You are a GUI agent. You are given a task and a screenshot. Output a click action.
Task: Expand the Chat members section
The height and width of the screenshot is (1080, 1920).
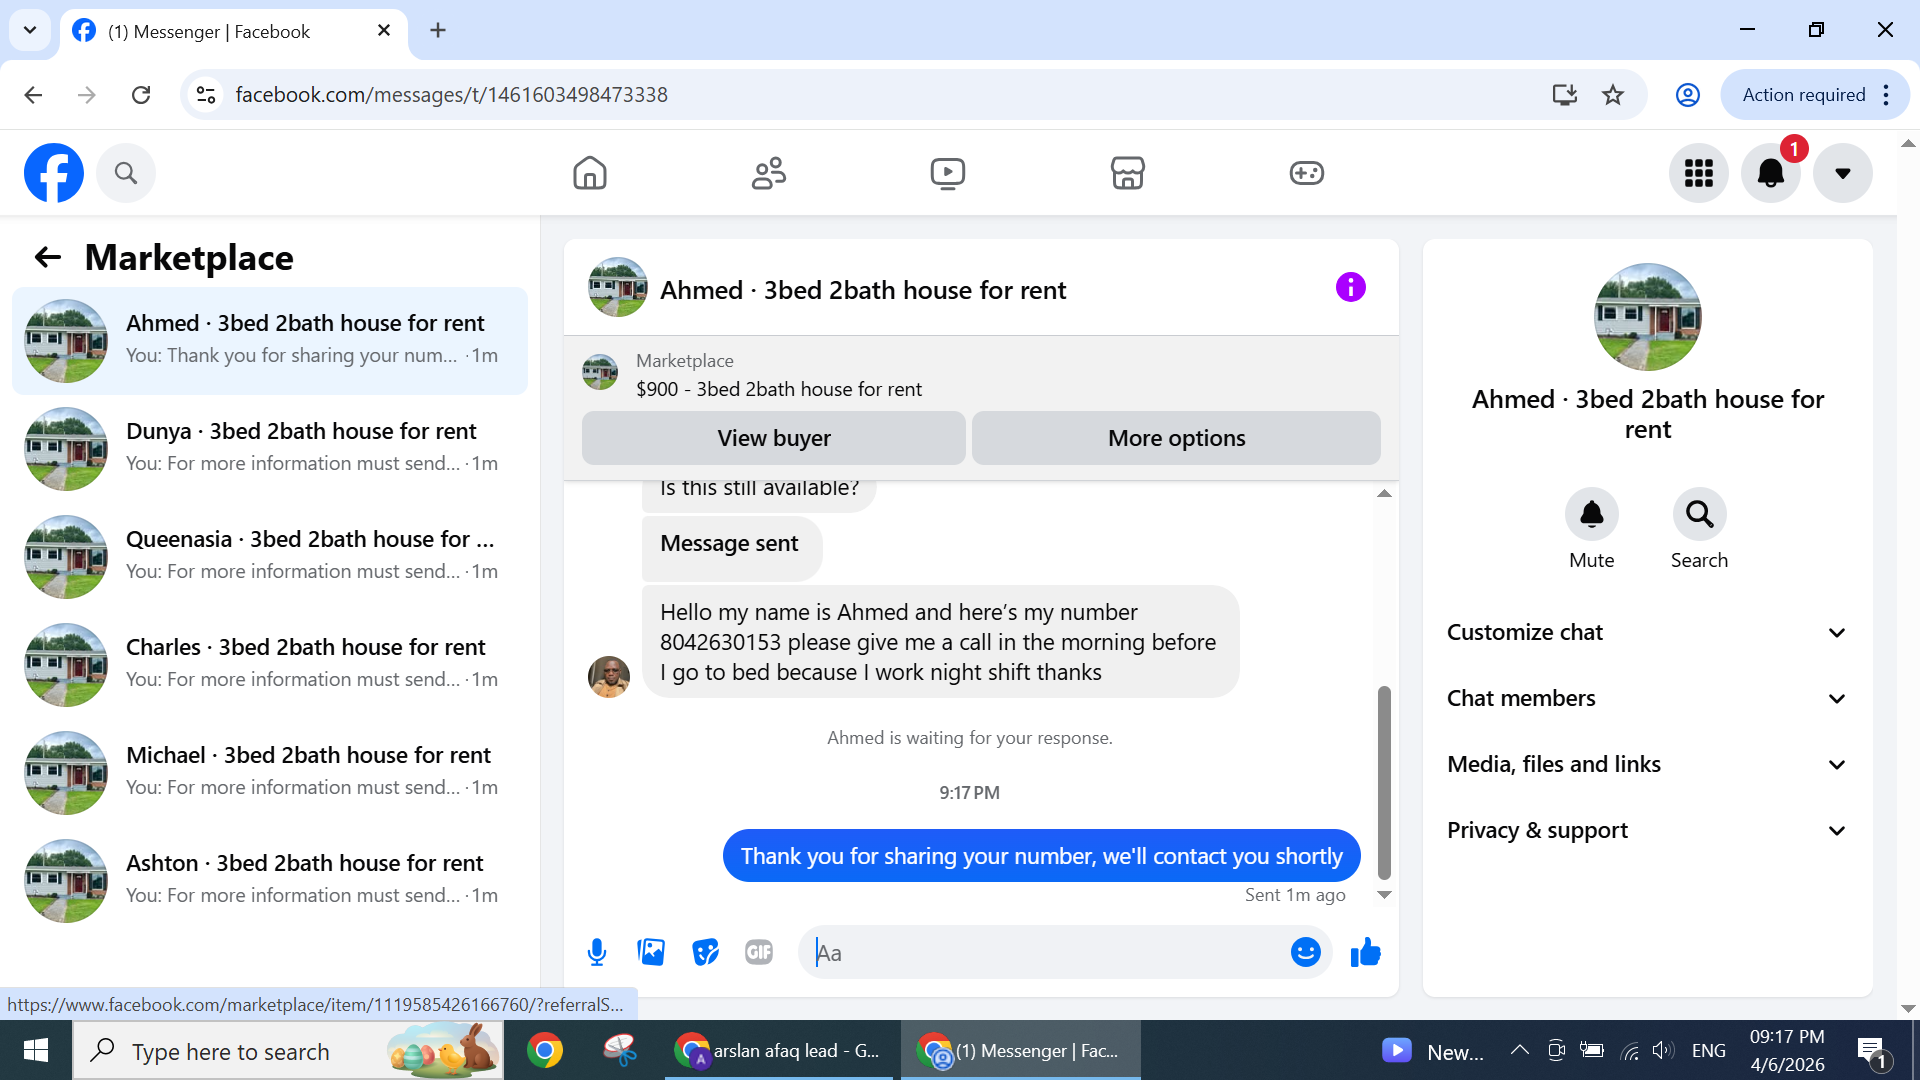[1647, 698]
